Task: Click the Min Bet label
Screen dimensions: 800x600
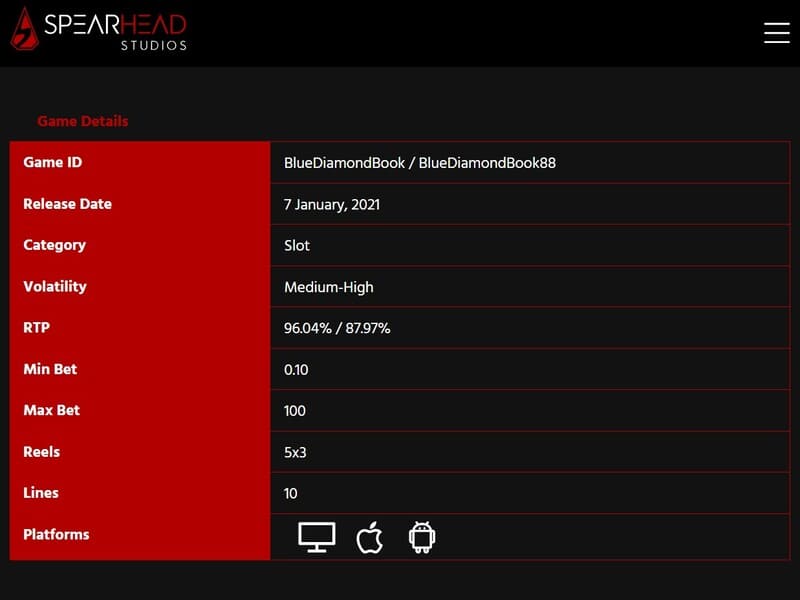Action: pyautogui.click(x=50, y=369)
